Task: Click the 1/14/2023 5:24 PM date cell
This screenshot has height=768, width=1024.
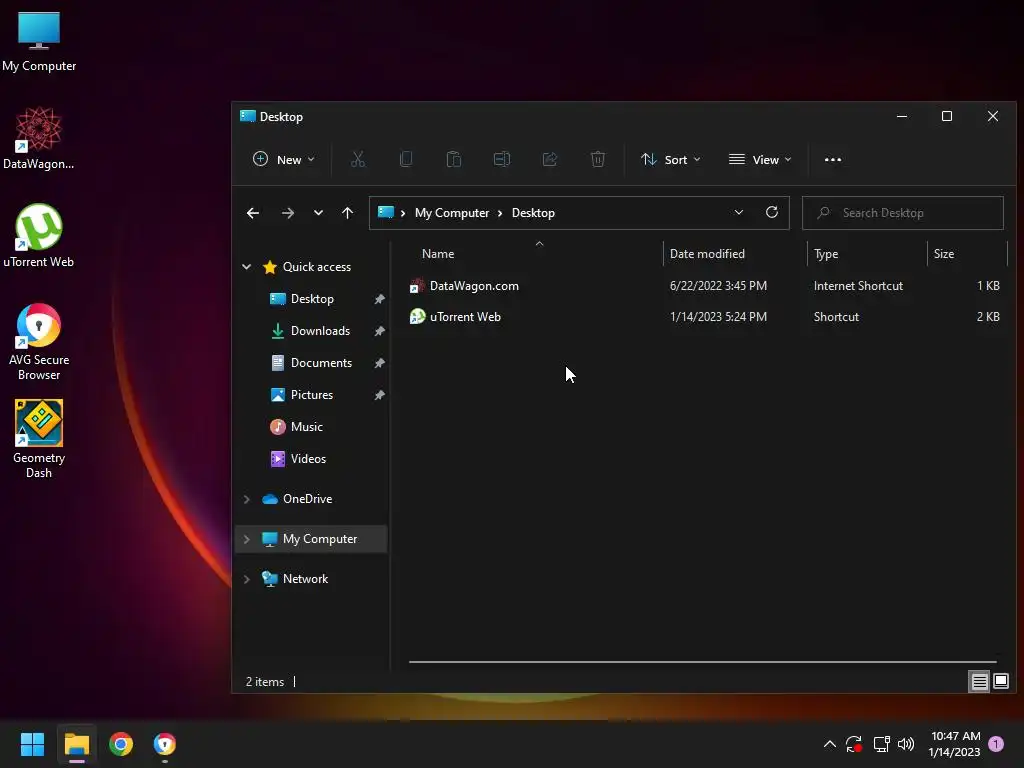Action: [x=718, y=317]
